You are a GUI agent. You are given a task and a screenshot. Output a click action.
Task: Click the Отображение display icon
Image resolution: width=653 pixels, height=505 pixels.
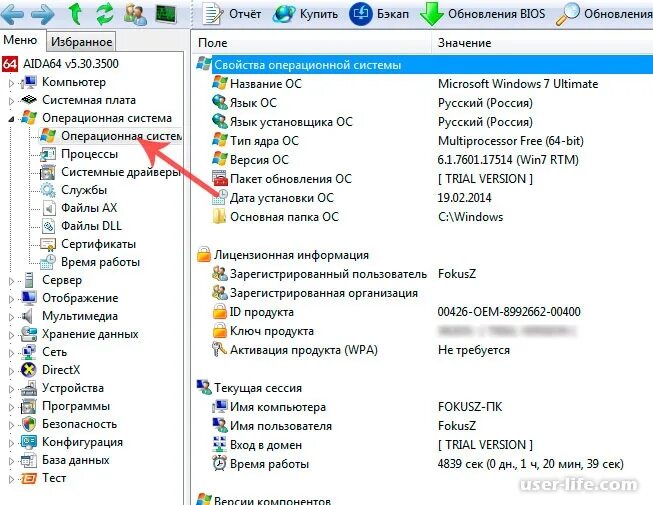click(x=29, y=298)
